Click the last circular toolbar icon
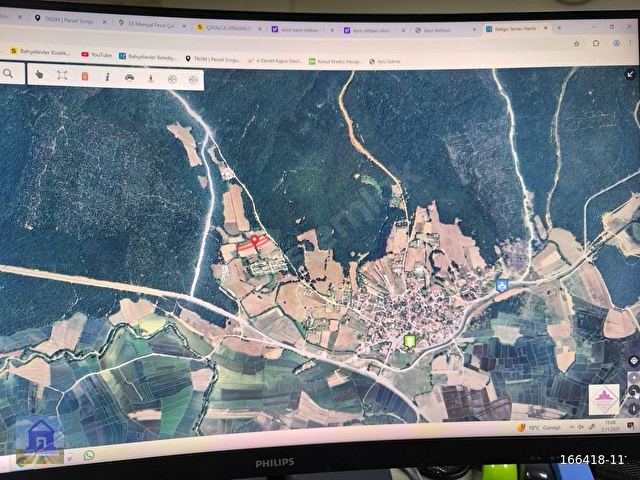This screenshot has width=640, height=480. click(x=193, y=80)
